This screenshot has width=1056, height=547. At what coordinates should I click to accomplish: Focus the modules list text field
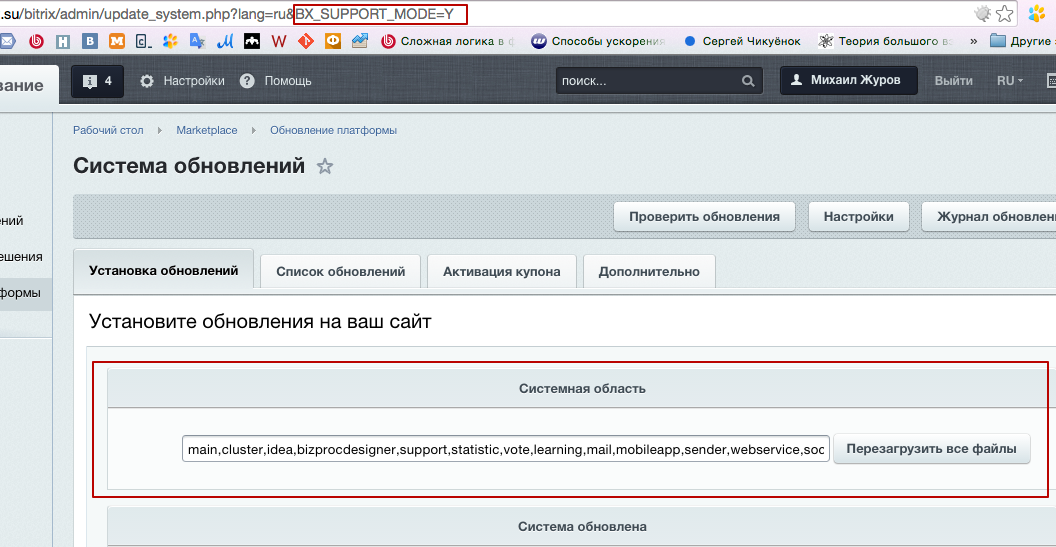click(x=505, y=449)
